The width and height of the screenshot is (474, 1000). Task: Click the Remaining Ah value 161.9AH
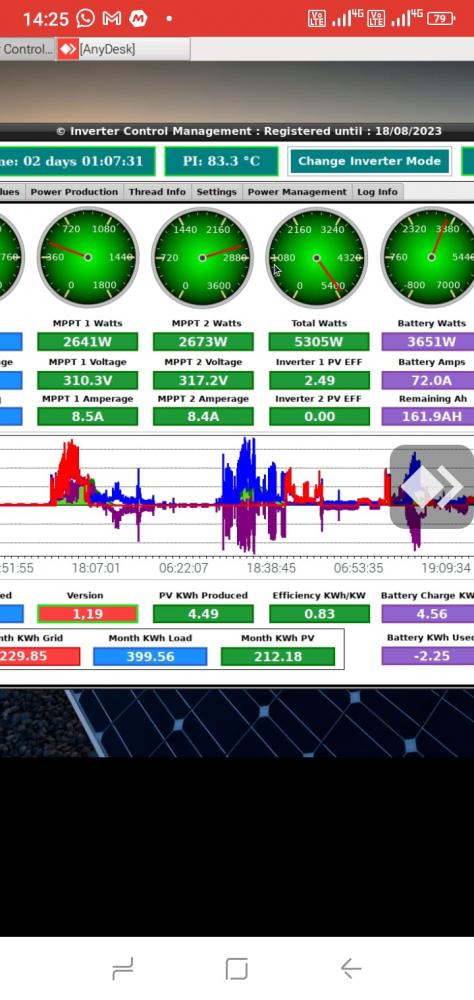(428, 416)
